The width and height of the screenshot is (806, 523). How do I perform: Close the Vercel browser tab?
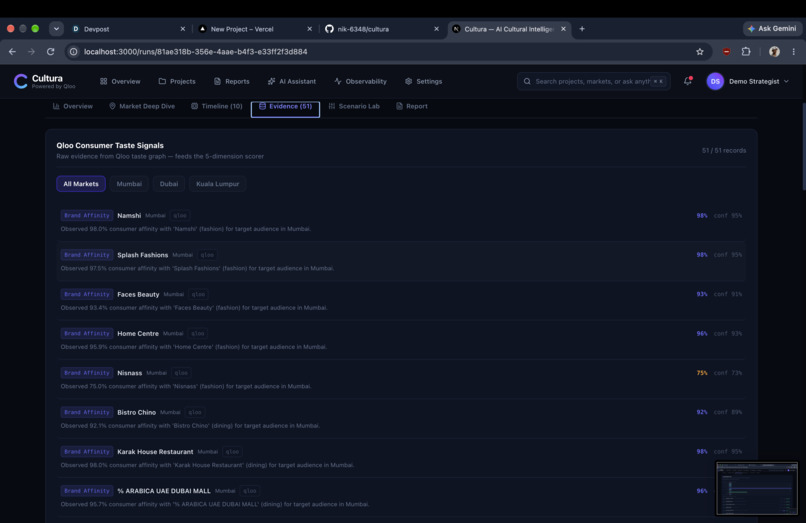click(309, 29)
